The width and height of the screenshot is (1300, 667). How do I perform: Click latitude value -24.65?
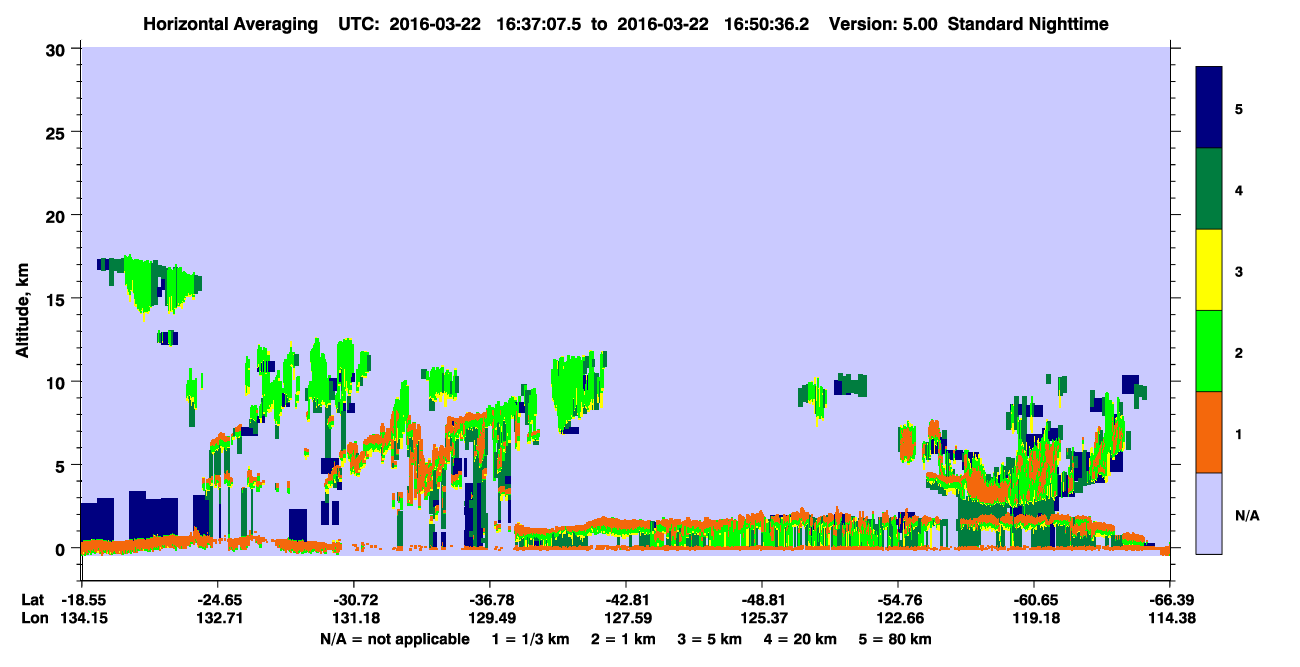[218, 599]
